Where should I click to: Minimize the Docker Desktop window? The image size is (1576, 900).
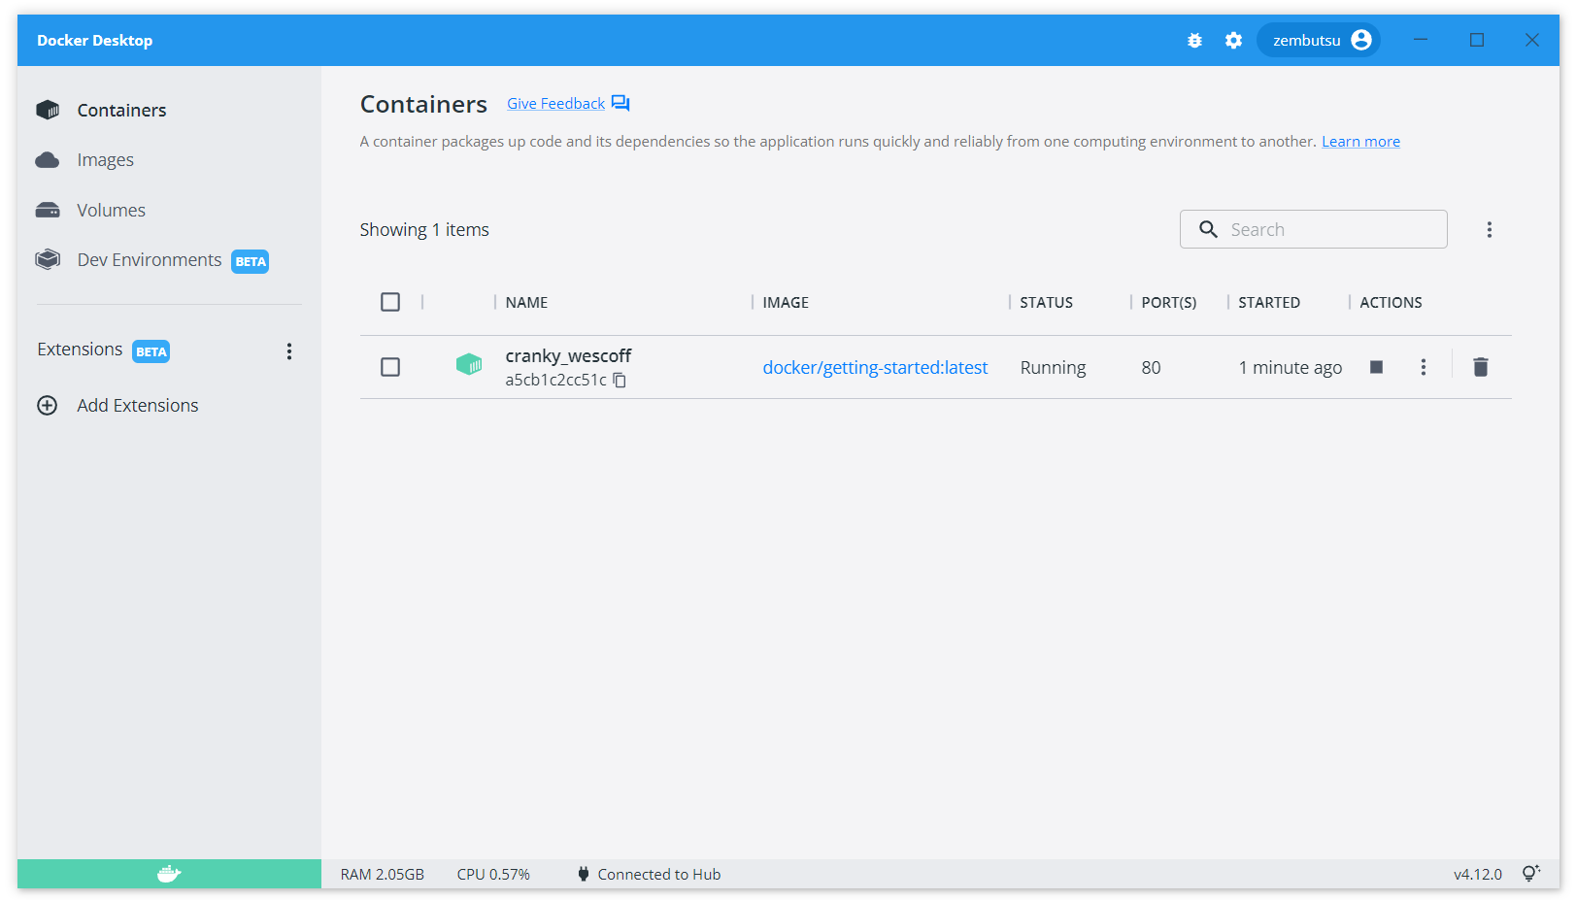click(x=1420, y=40)
